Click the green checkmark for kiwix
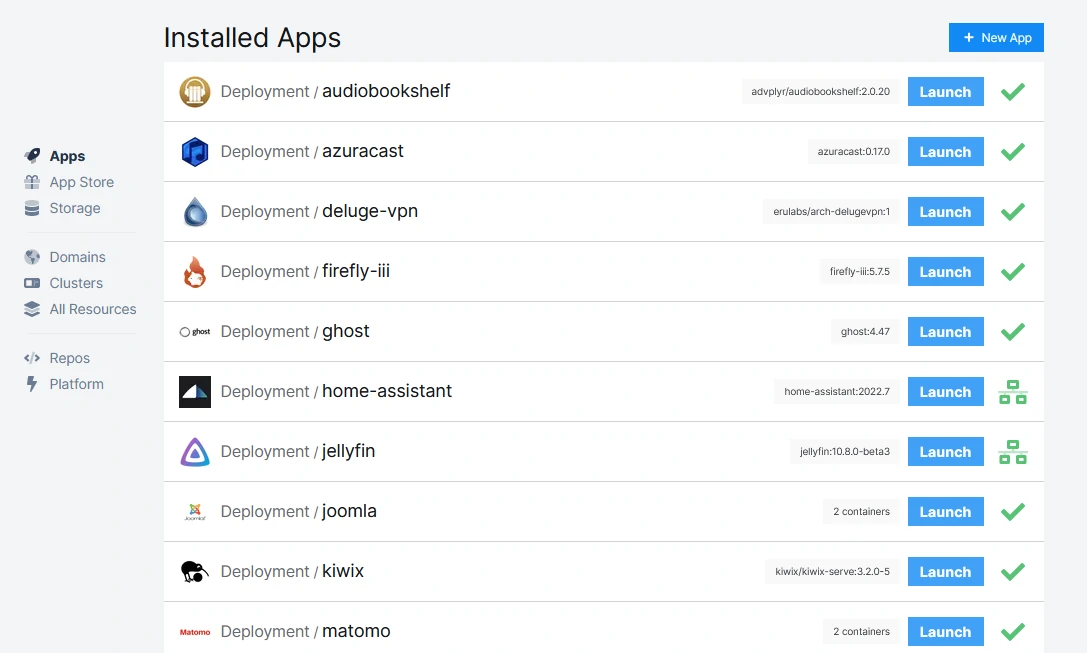1087x653 pixels. tap(1013, 572)
